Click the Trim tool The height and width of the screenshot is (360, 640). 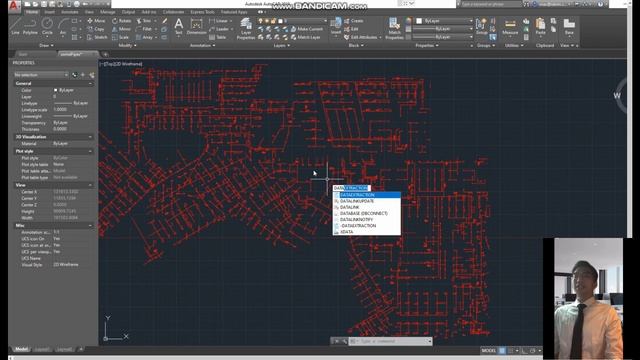144,21
